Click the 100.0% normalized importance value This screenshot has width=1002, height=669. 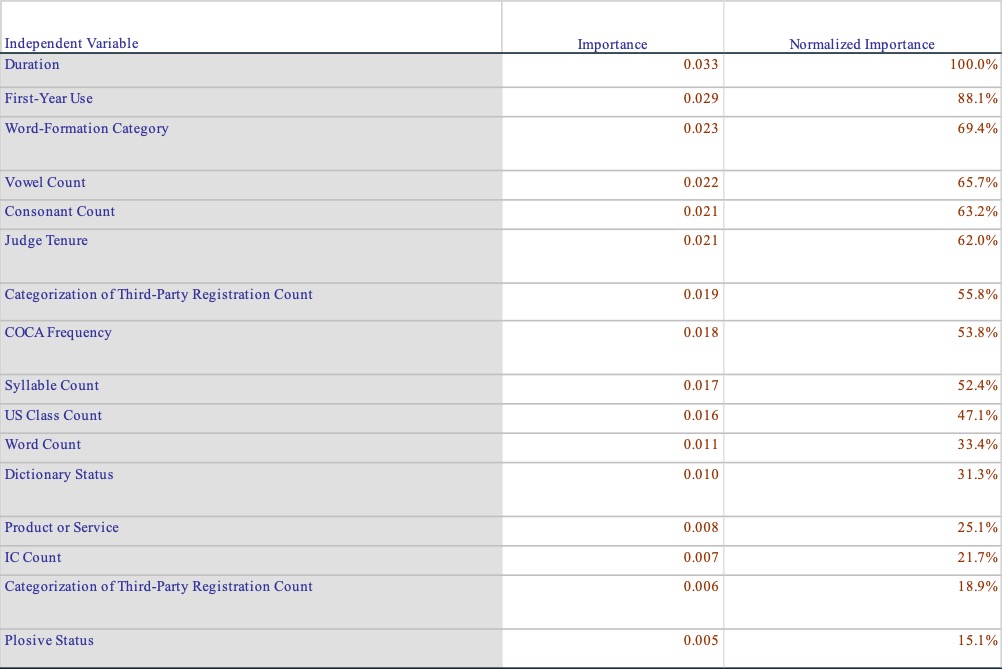[x=974, y=65]
